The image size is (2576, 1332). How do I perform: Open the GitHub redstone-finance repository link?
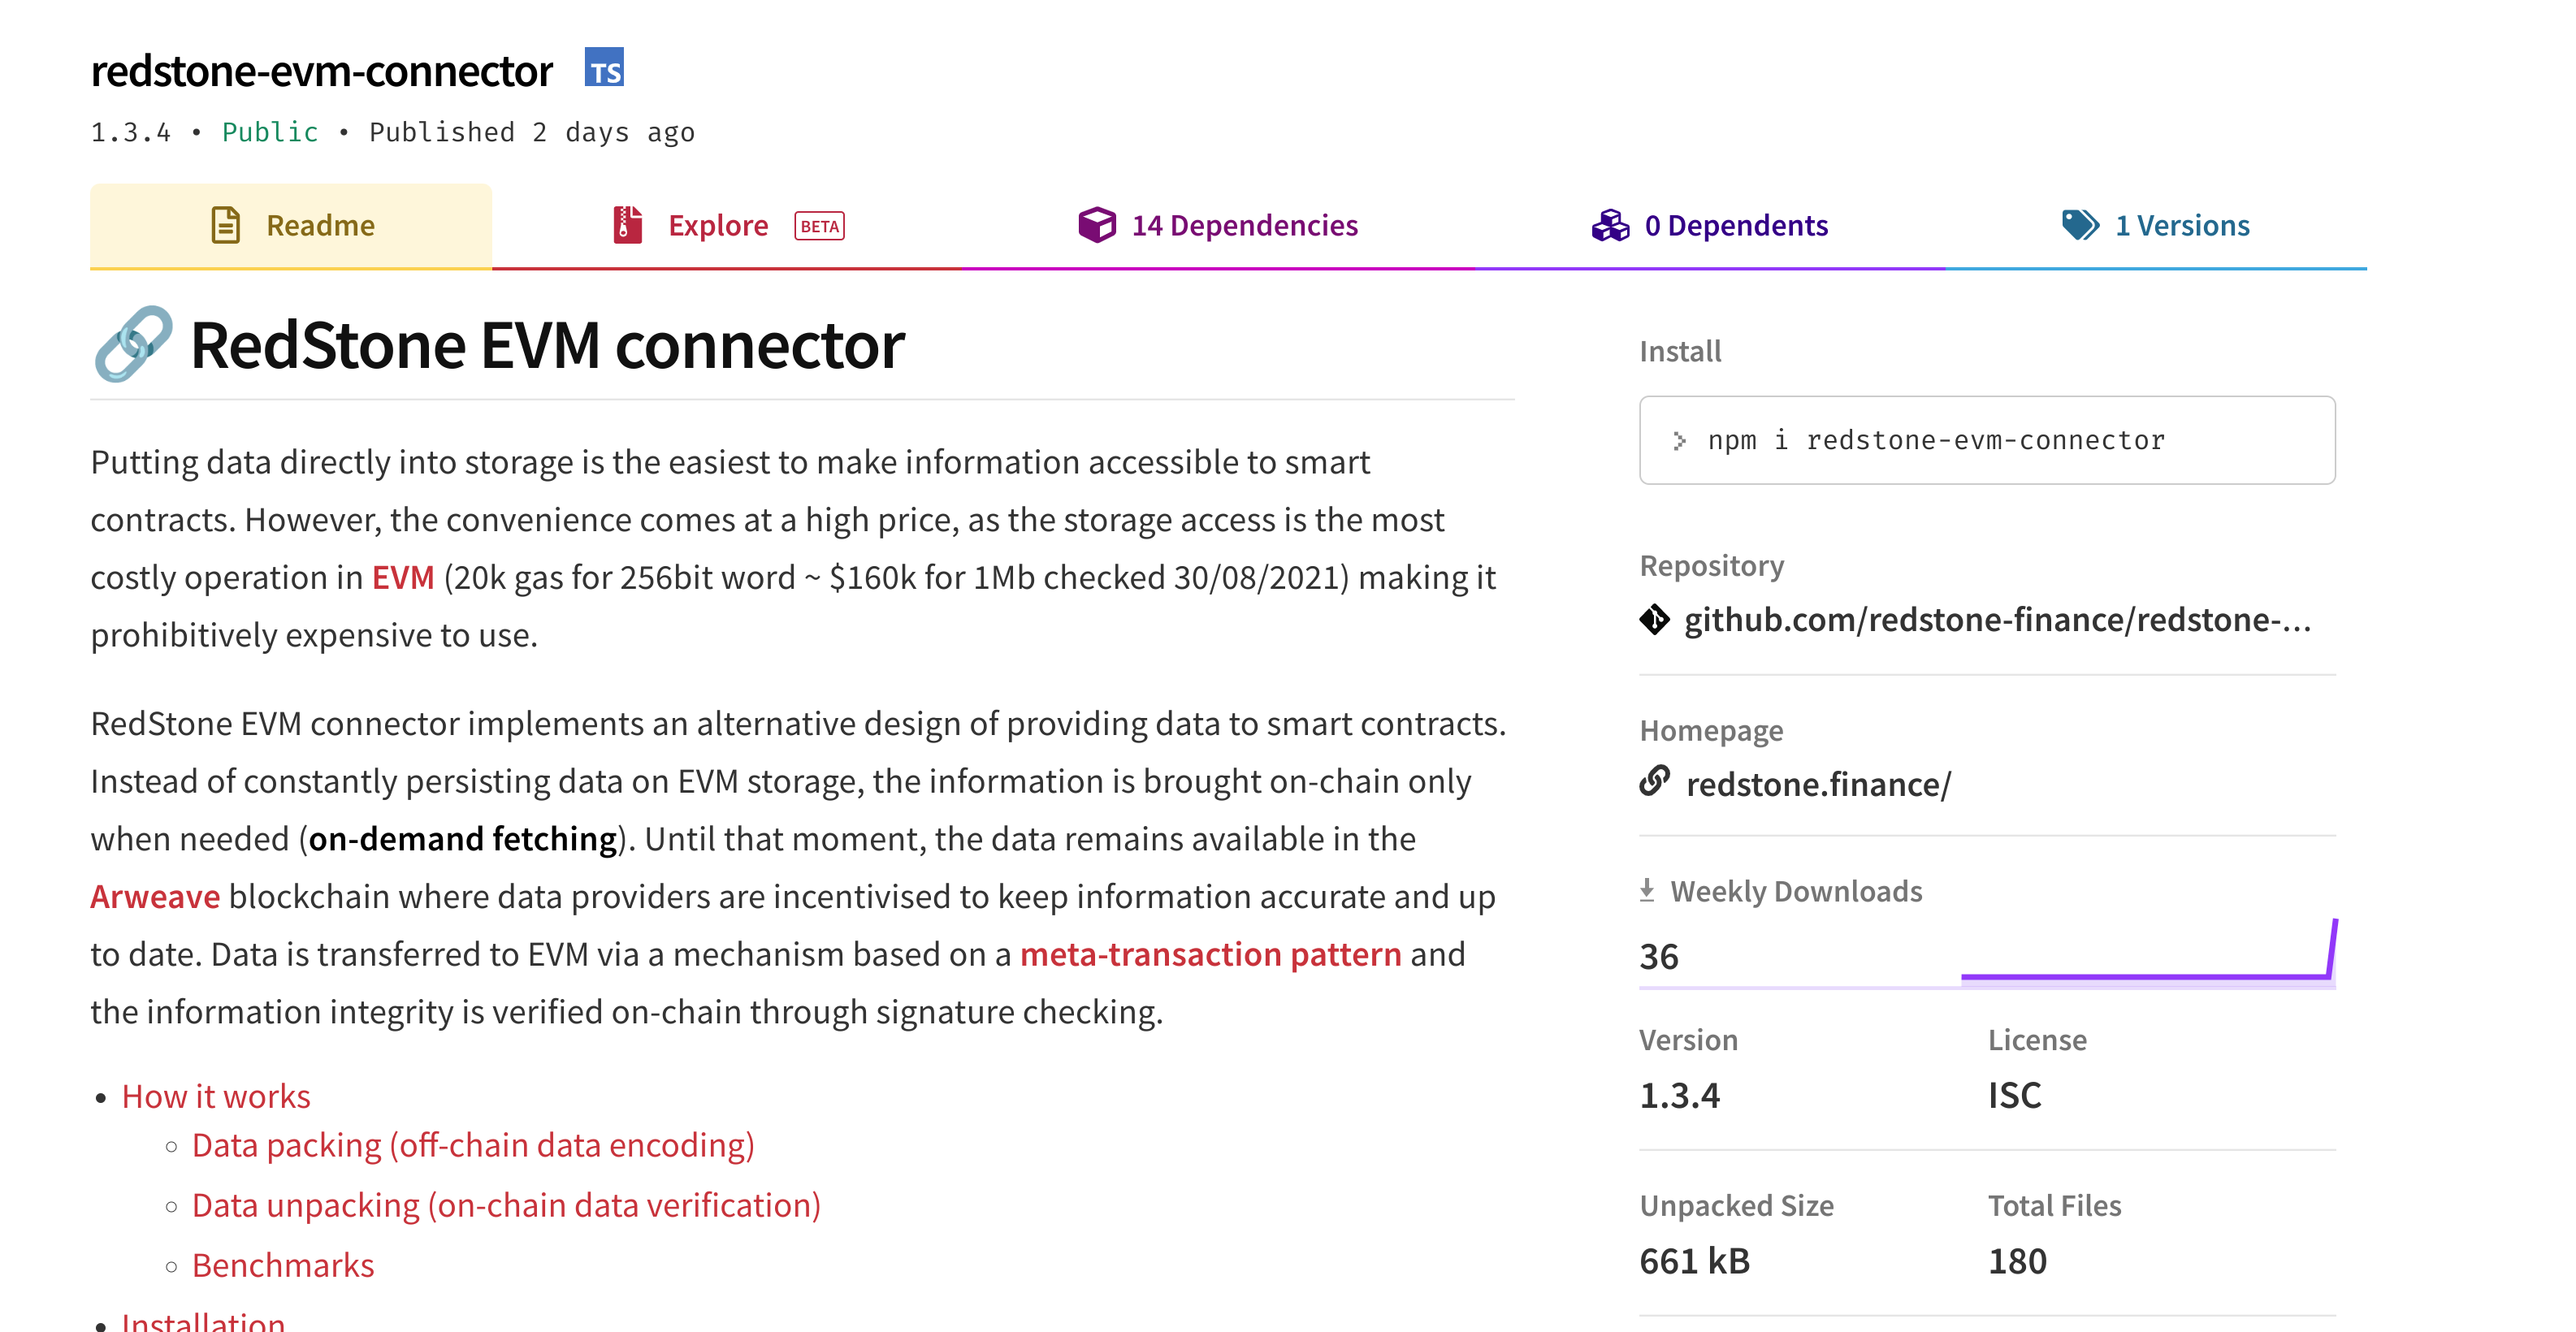point(1997,620)
